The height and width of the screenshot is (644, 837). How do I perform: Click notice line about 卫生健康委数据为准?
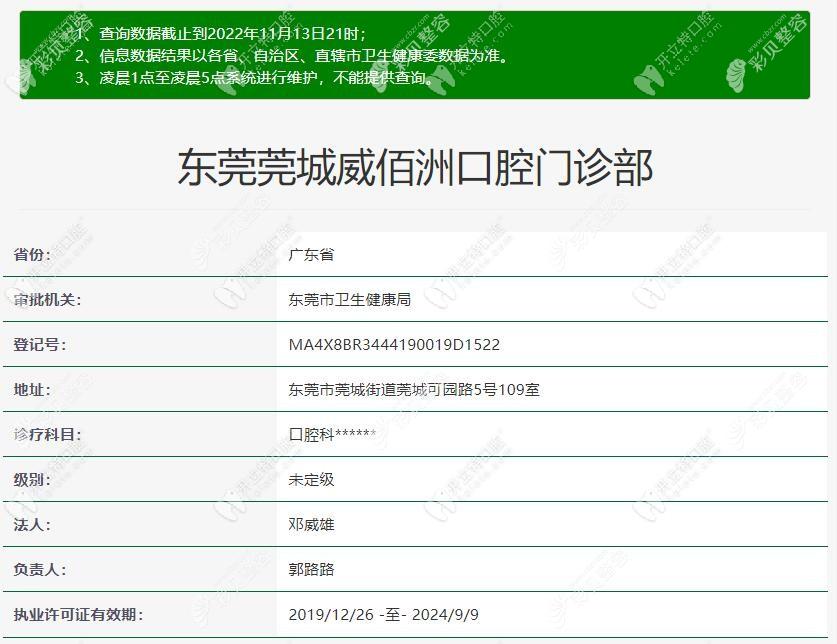point(291,56)
